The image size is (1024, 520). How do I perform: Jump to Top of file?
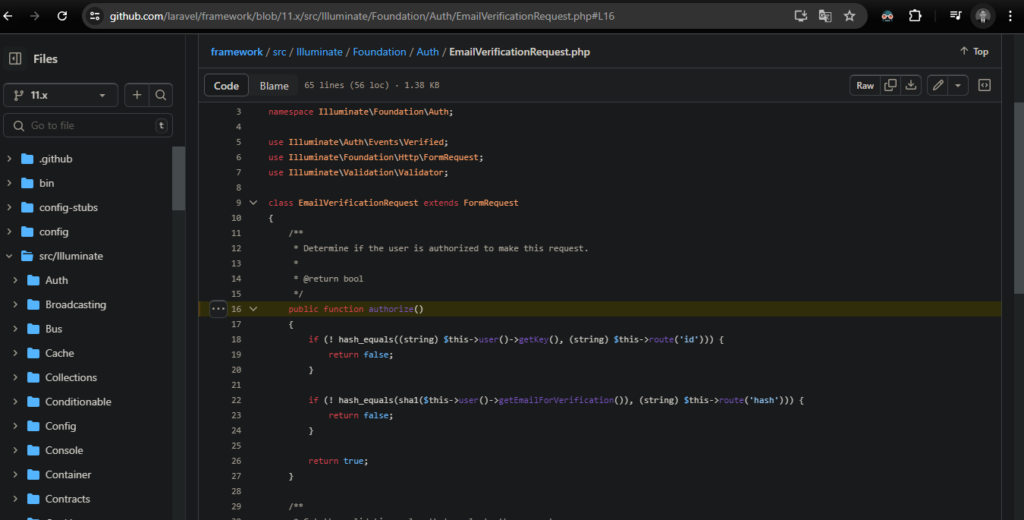(x=974, y=52)
